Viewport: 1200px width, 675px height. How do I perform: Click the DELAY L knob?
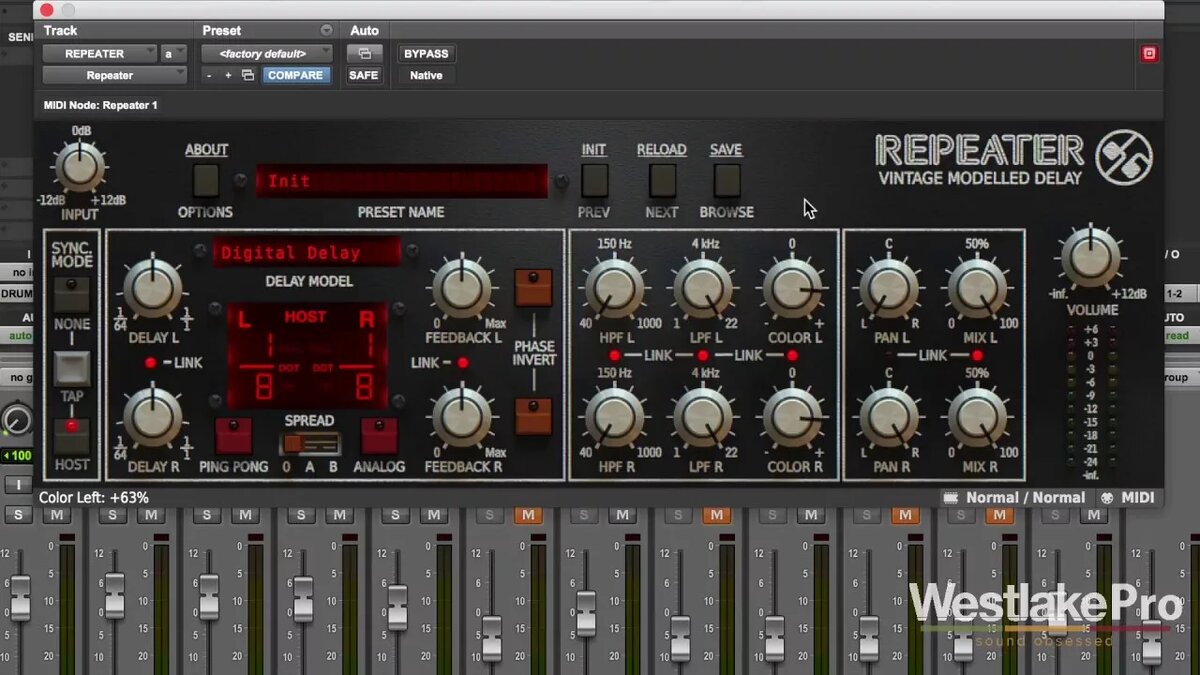pos(152,288)
